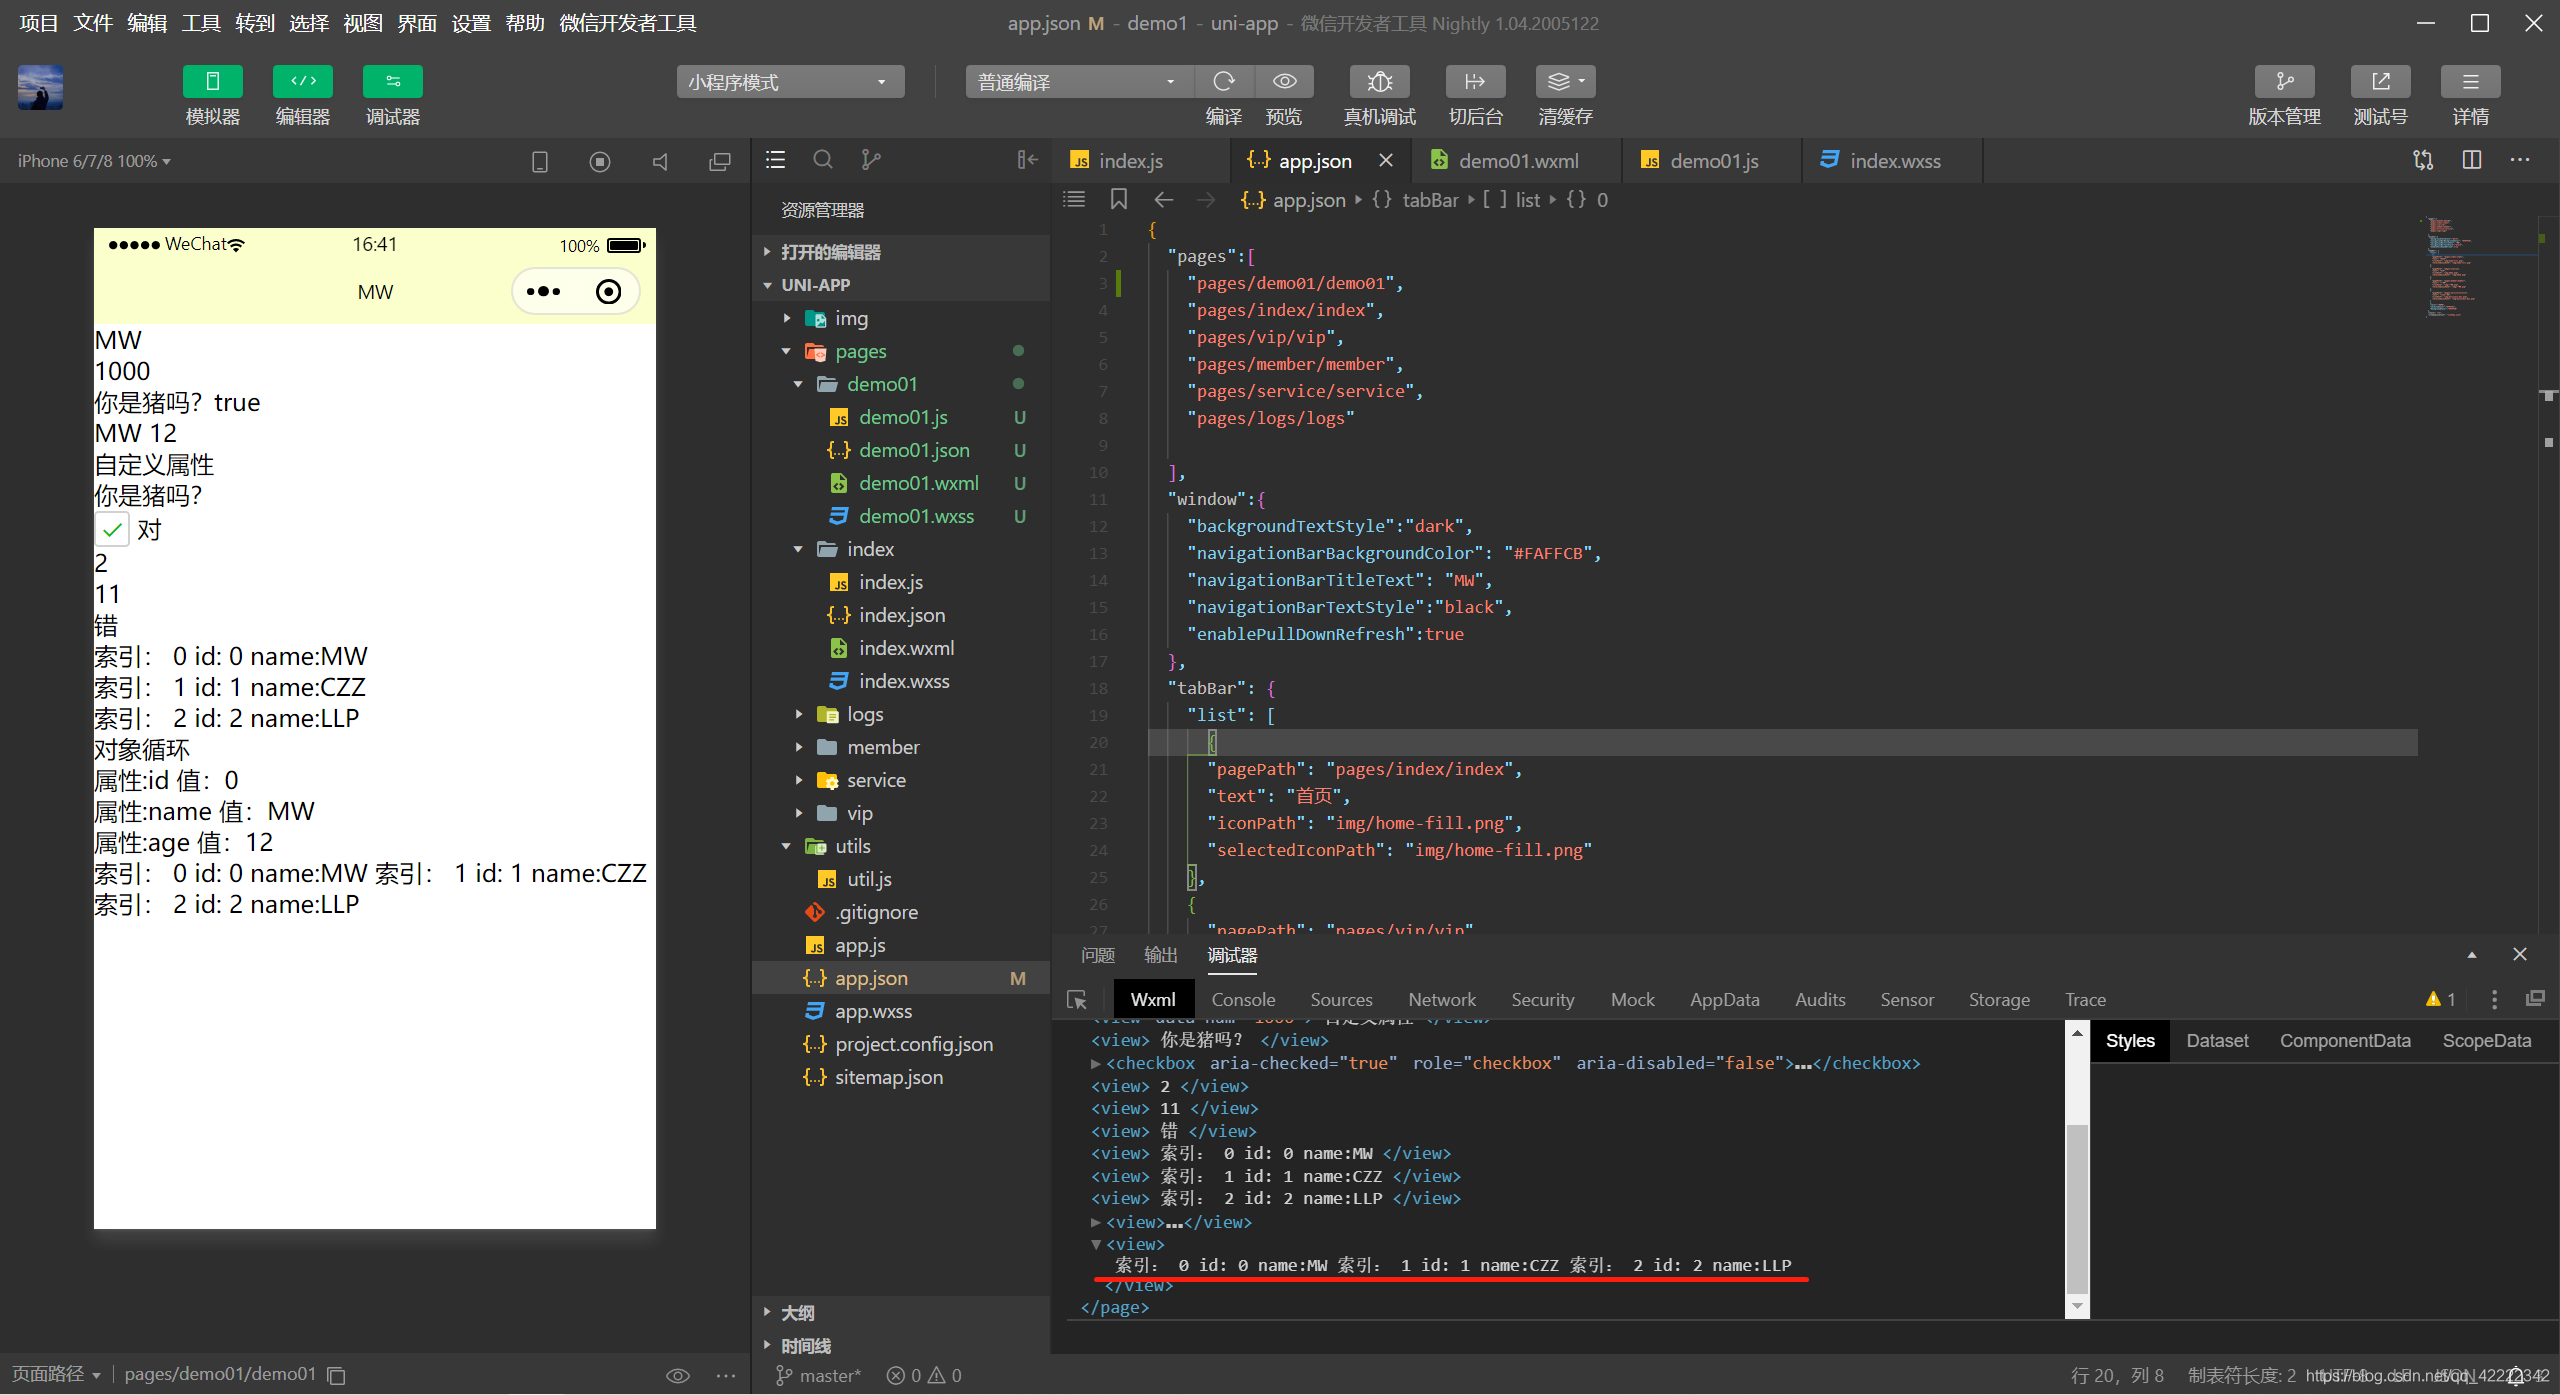Switch to Console tab in devtools

point(1240,998)
